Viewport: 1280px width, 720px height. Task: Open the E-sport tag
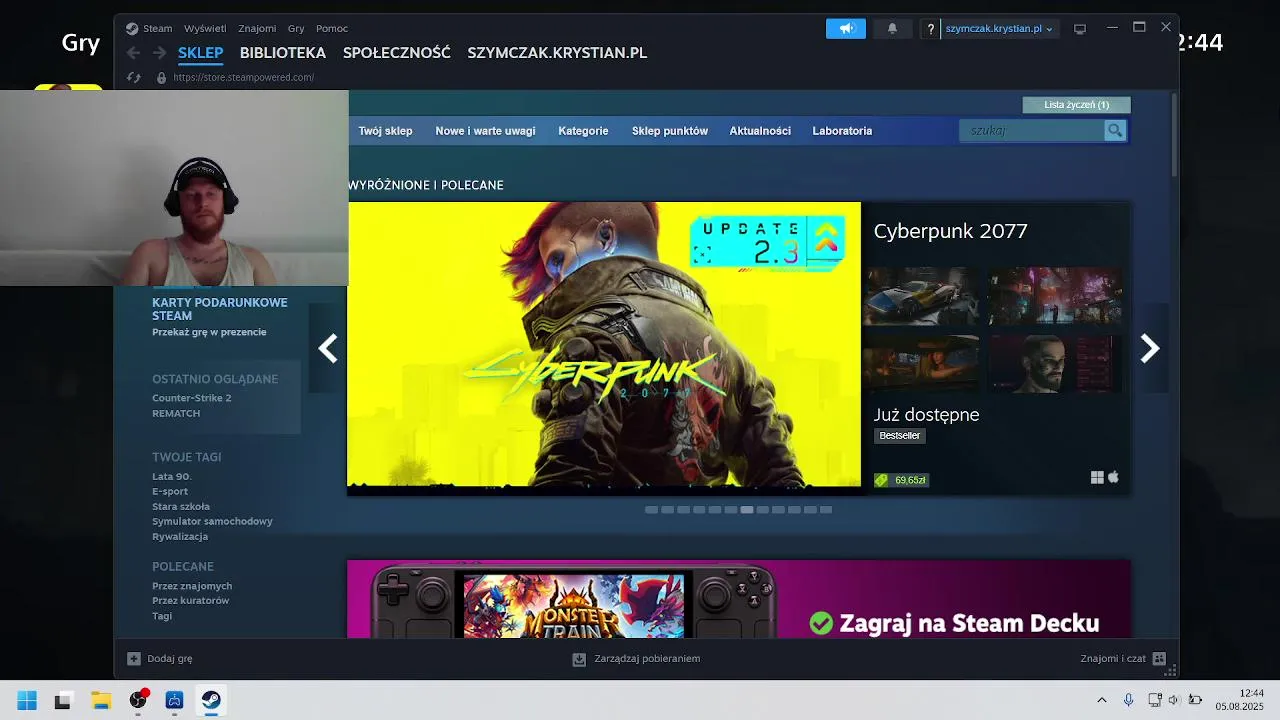(170, 491)
